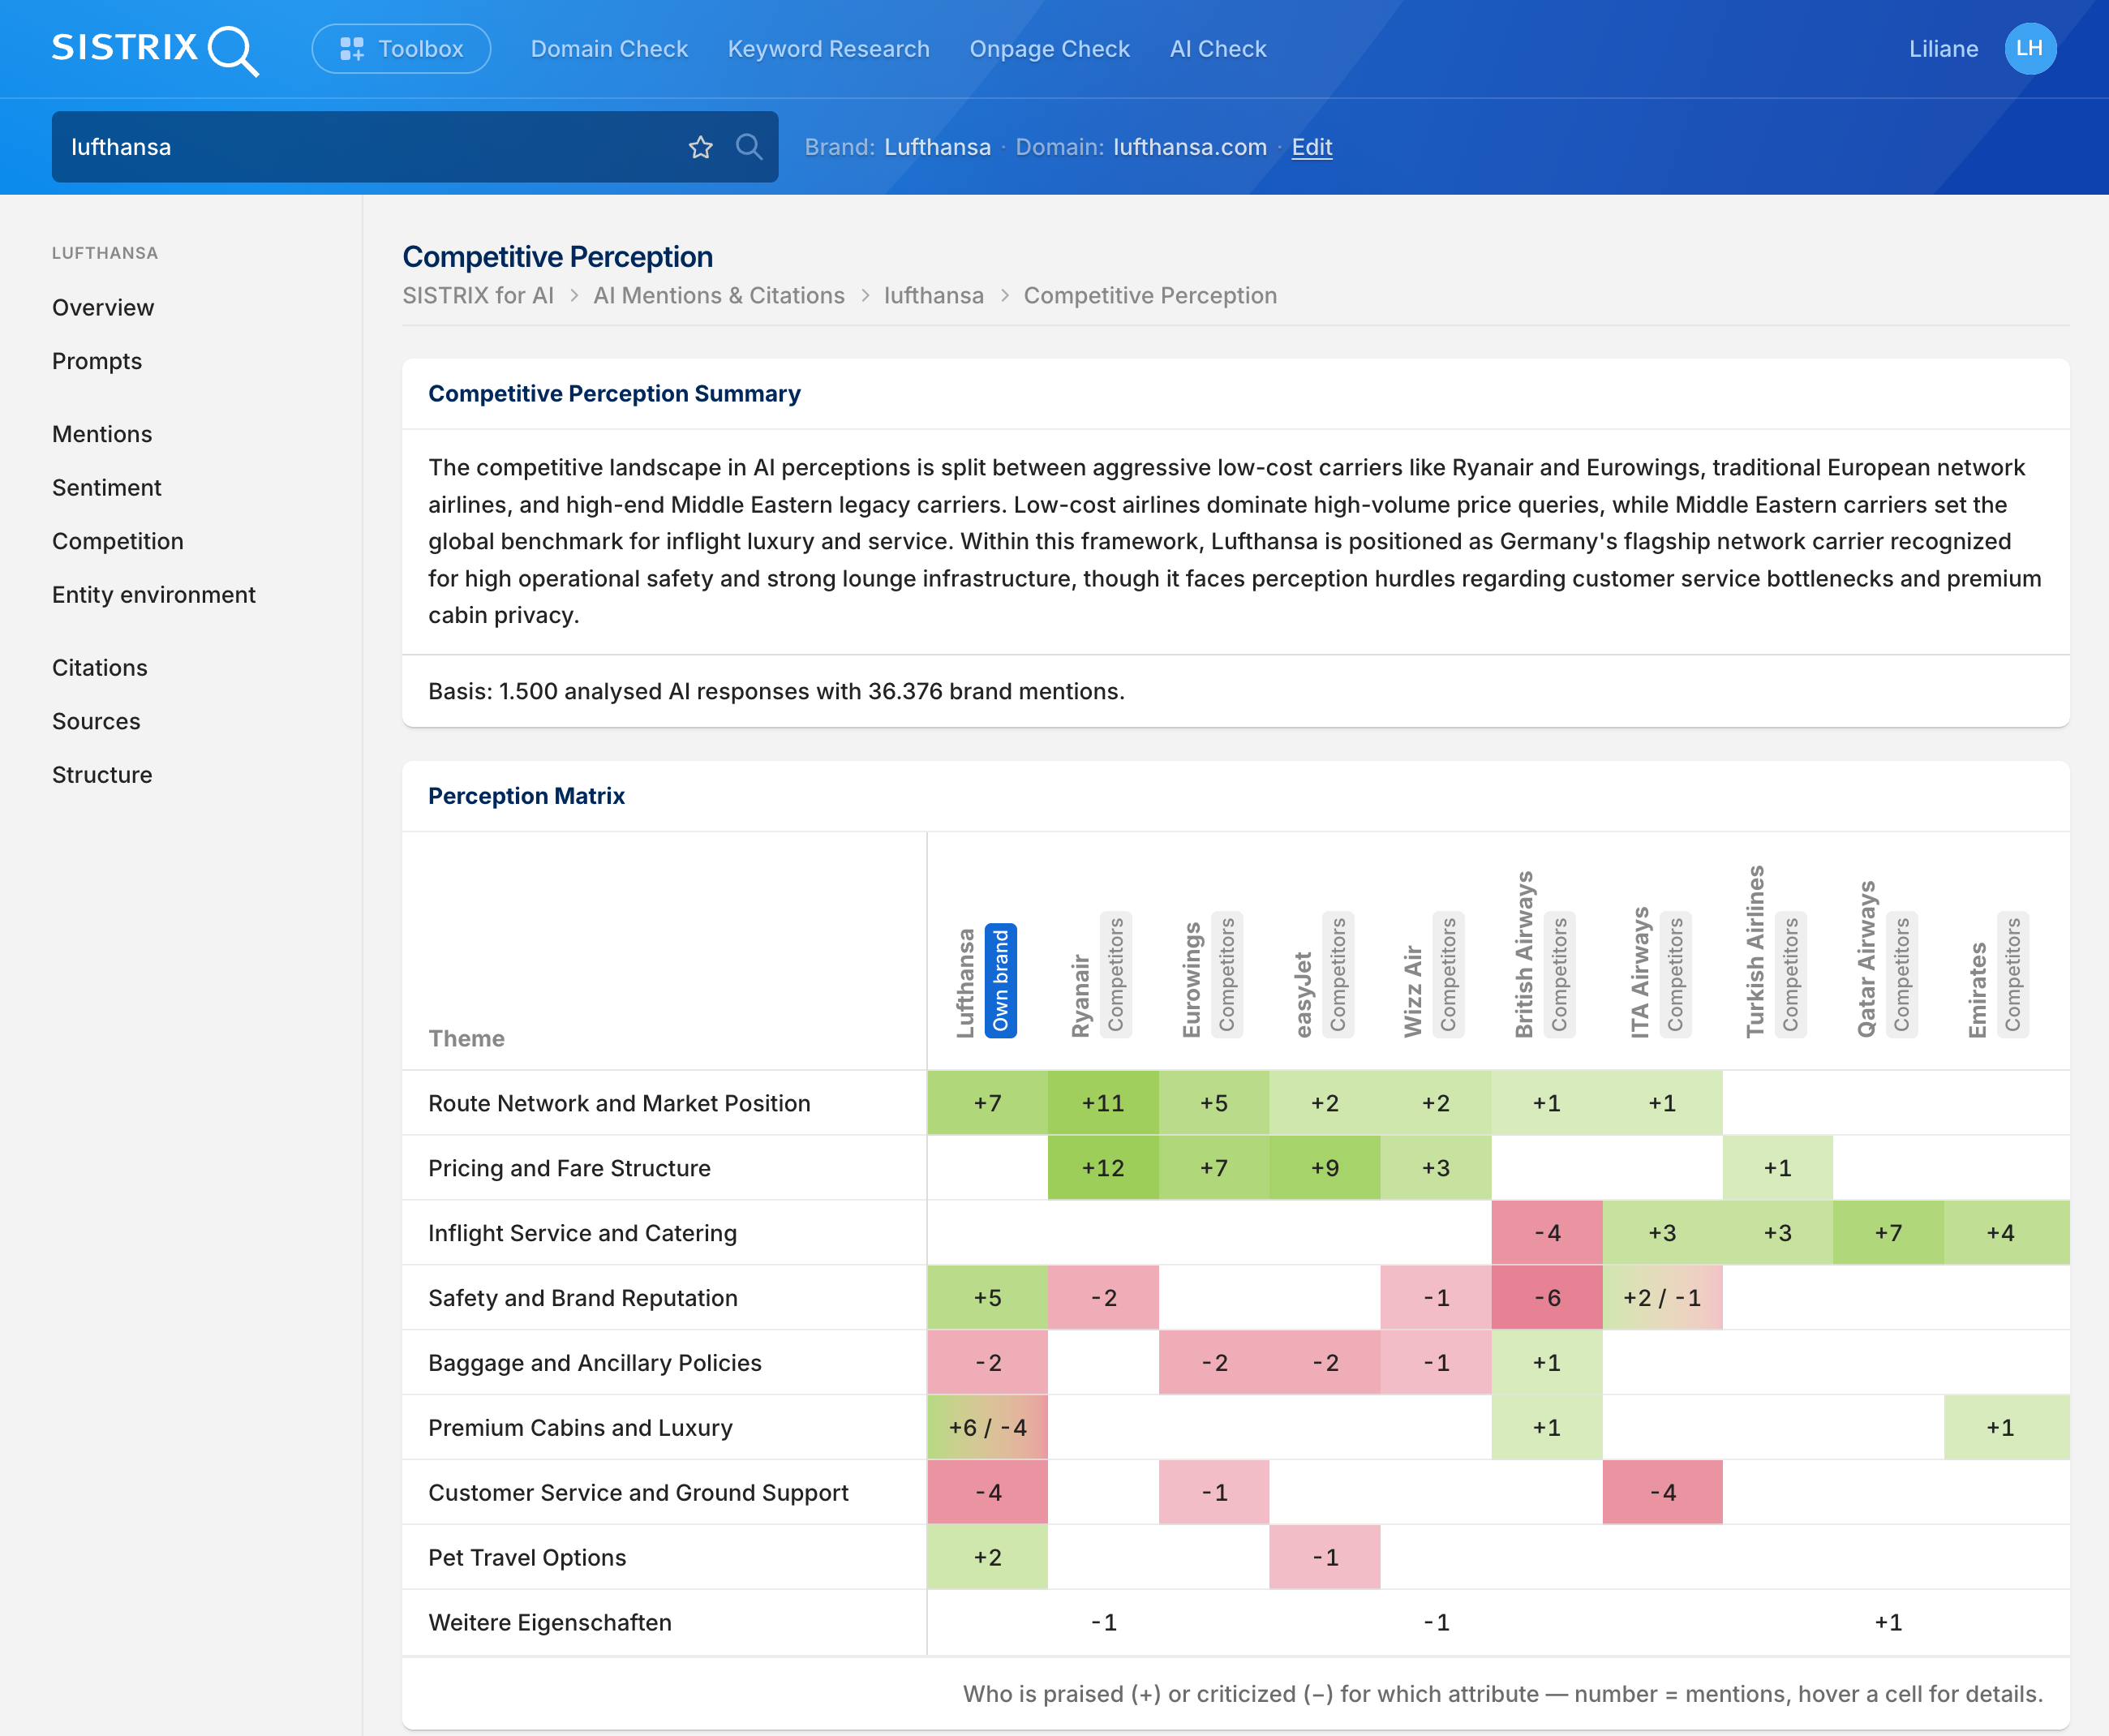Click the Edit brand link
2109x1736 pixels.
(1312, 147)
